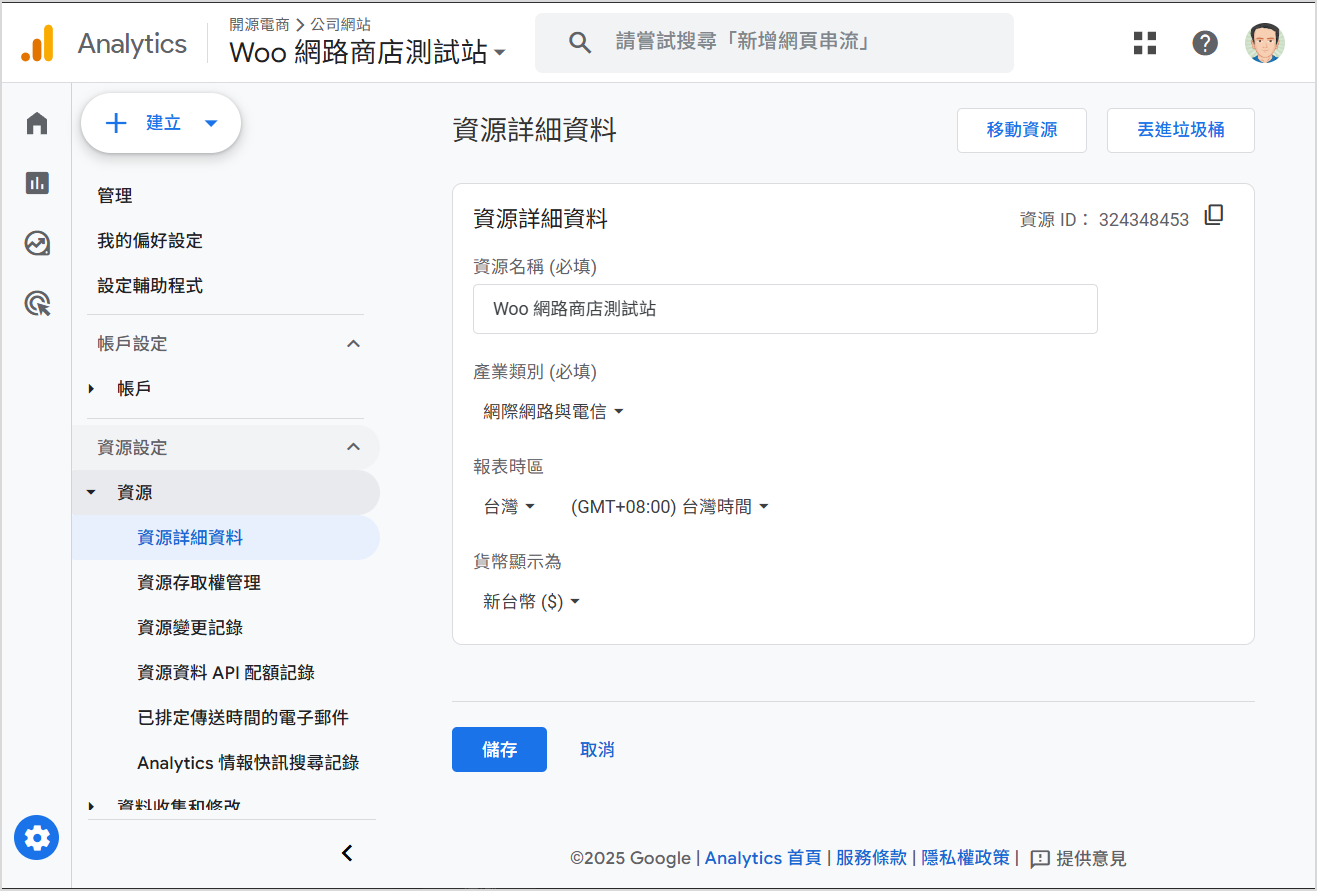Open 資源存取權管理 in sidebar
This screenshot has height=891, width=1317.
pyautogui.click(x=199, y=583)
